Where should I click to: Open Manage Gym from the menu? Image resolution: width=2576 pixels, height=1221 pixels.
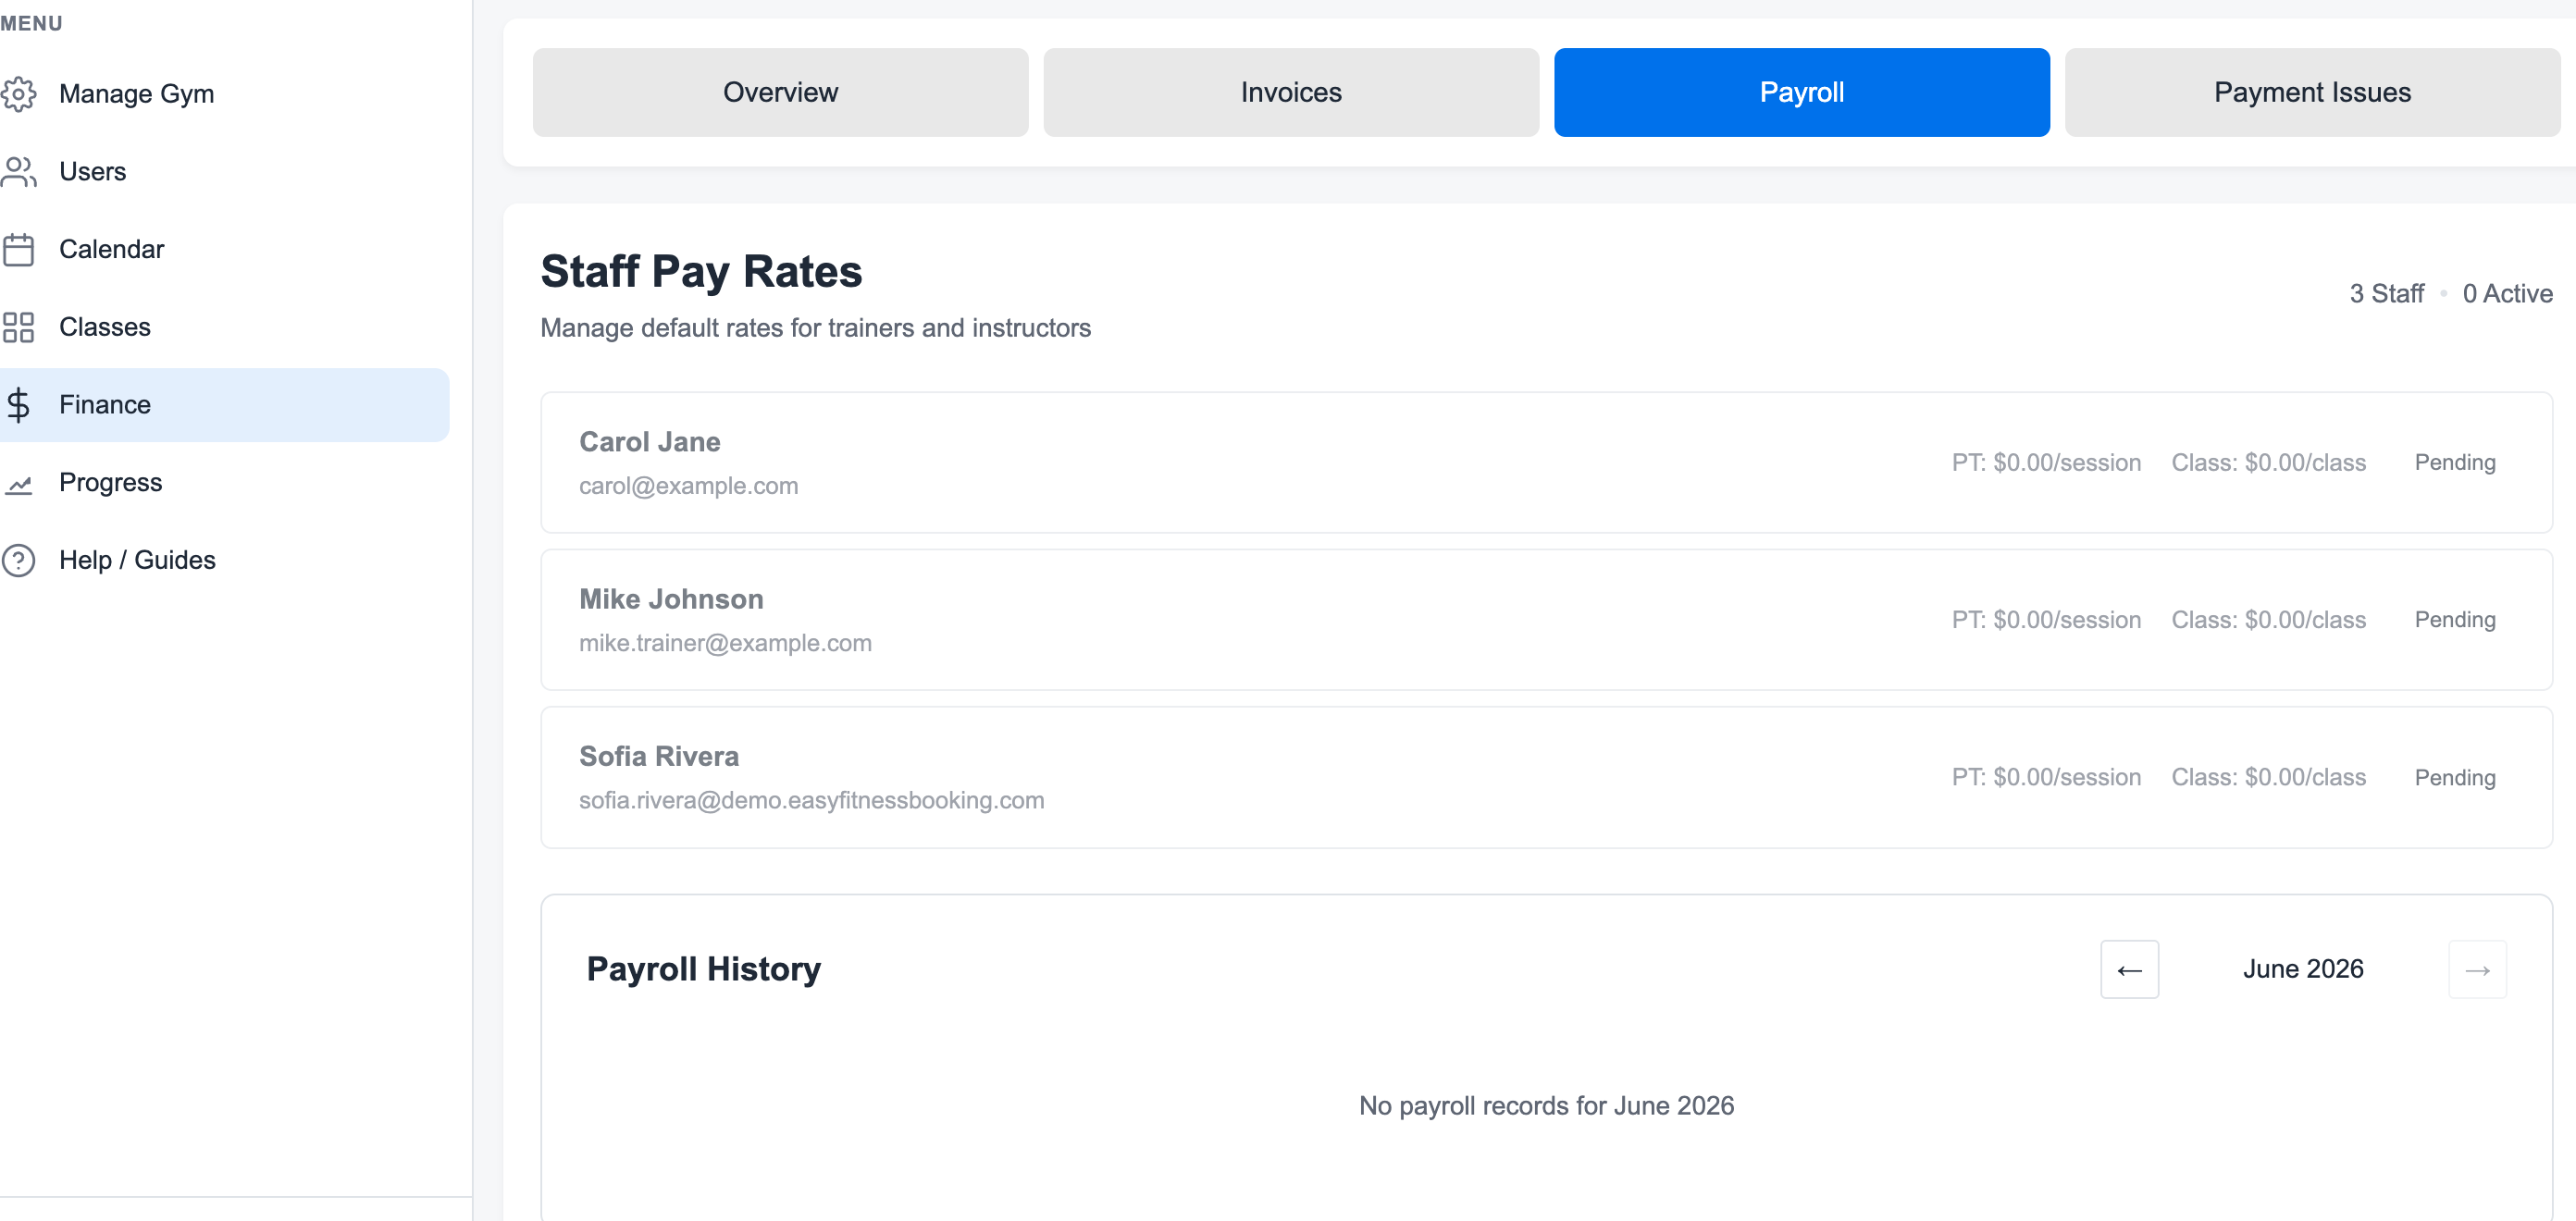point(224,94)
